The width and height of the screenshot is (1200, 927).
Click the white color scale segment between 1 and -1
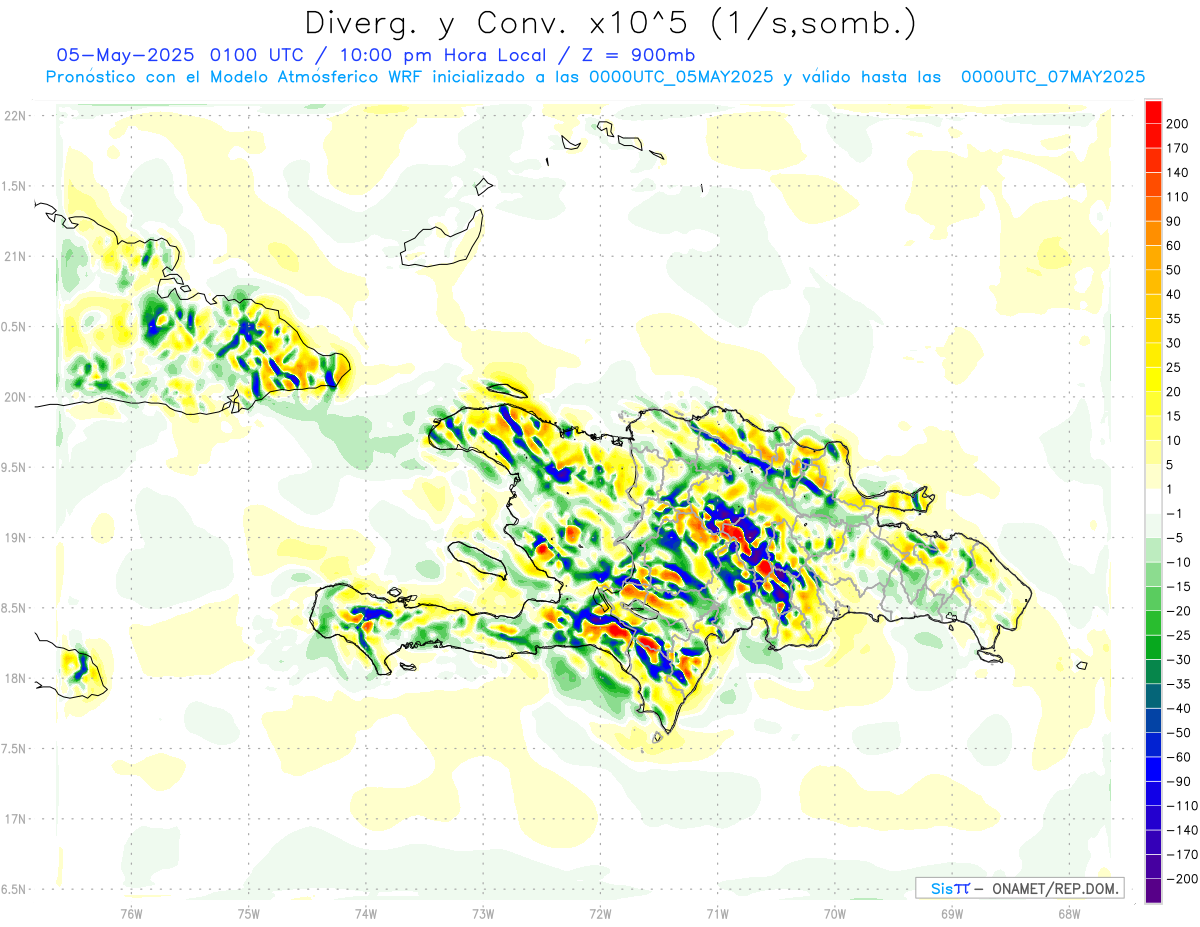(1153, 501)
